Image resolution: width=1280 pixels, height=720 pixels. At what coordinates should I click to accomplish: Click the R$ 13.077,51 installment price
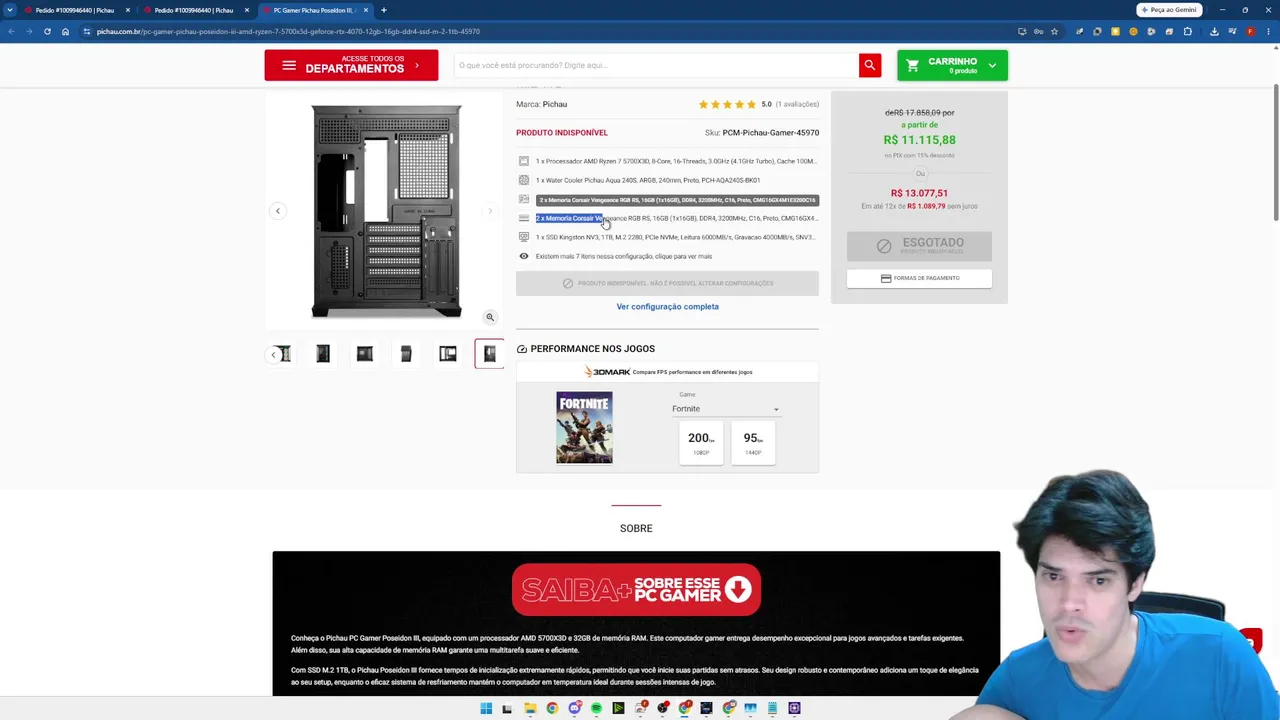(919, 193)
